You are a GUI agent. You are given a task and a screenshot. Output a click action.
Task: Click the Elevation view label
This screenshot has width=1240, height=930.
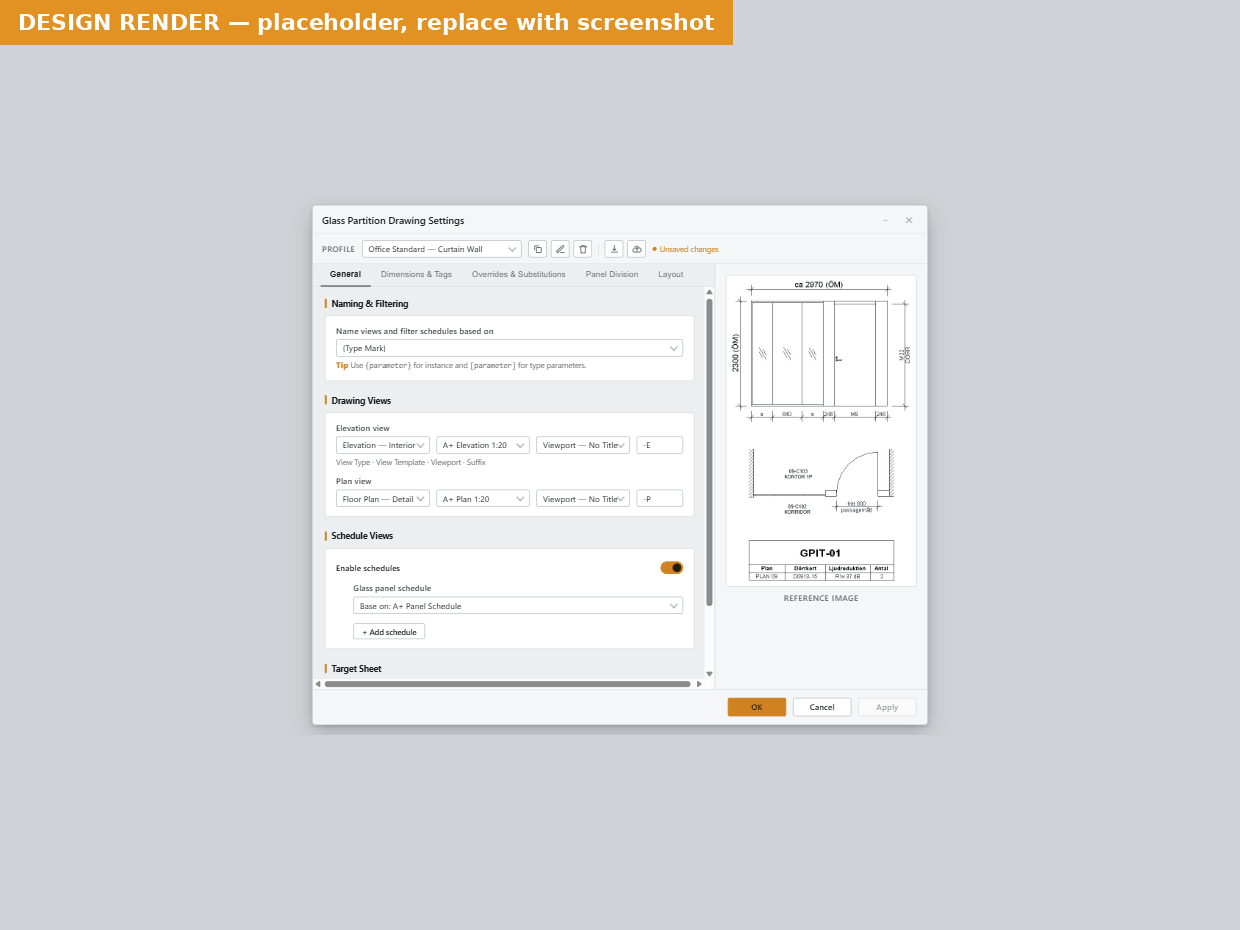click(x=363, y=428)
